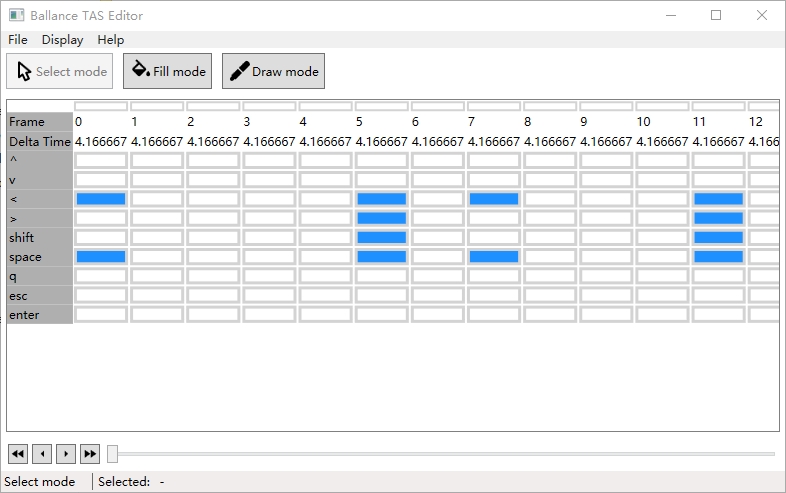Close the Ballance TAS Editor window
This screenshot has height=493, width=786.
tap(761, 15)
